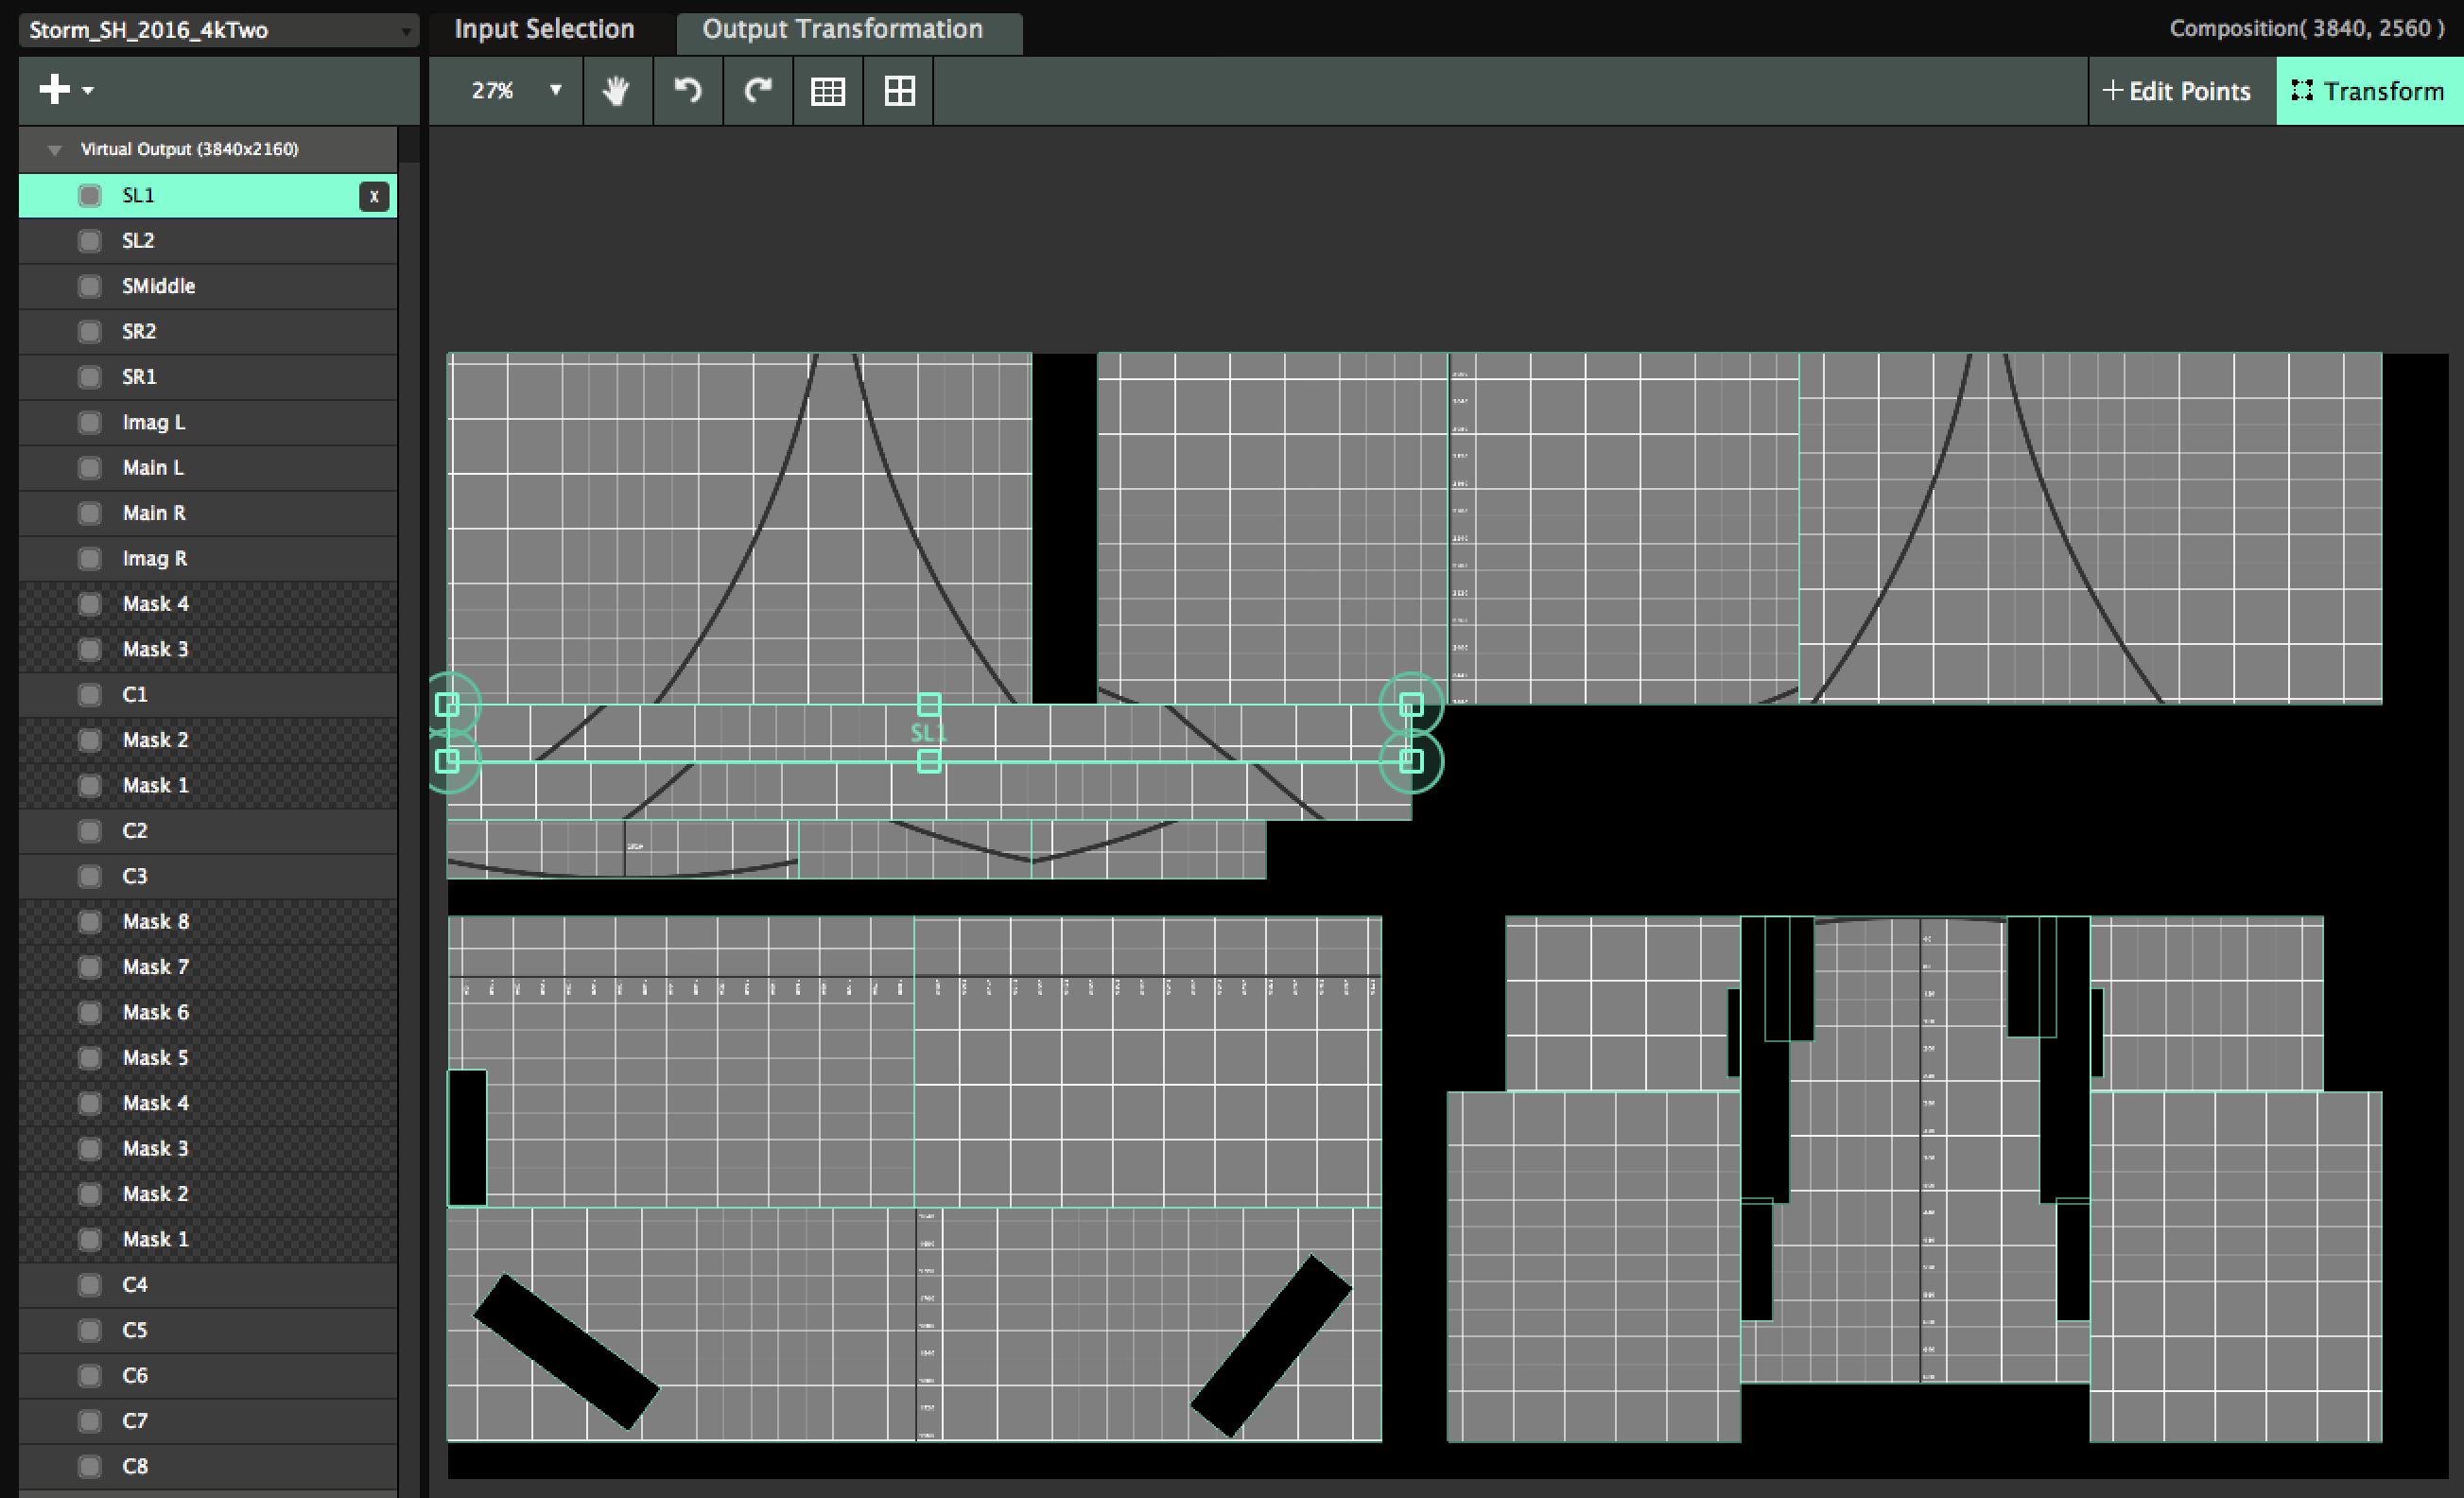Open the 27% zoom level dropdown
The image size is (2464, 1498).
pyautogui.click(x=555, y=91)
